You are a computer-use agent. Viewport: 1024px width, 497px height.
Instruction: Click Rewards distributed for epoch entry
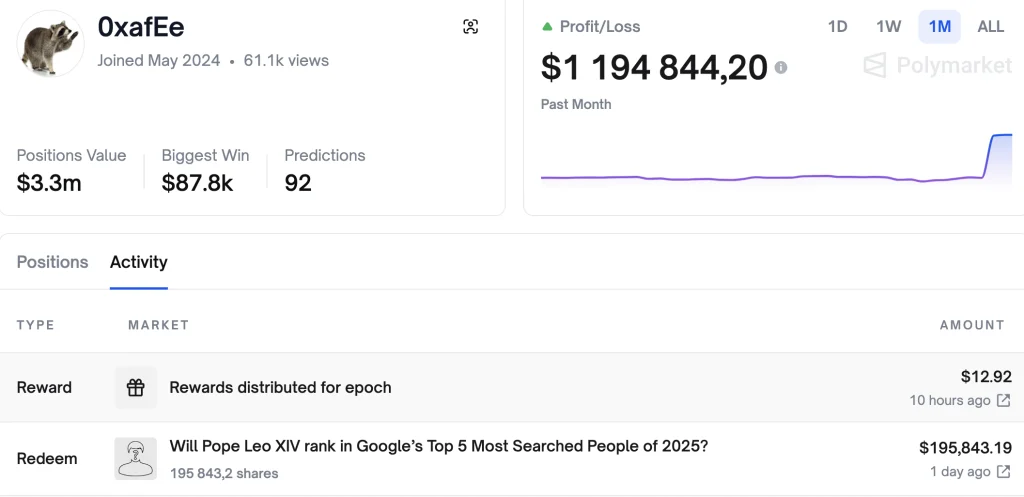click(x=280, y=388)
